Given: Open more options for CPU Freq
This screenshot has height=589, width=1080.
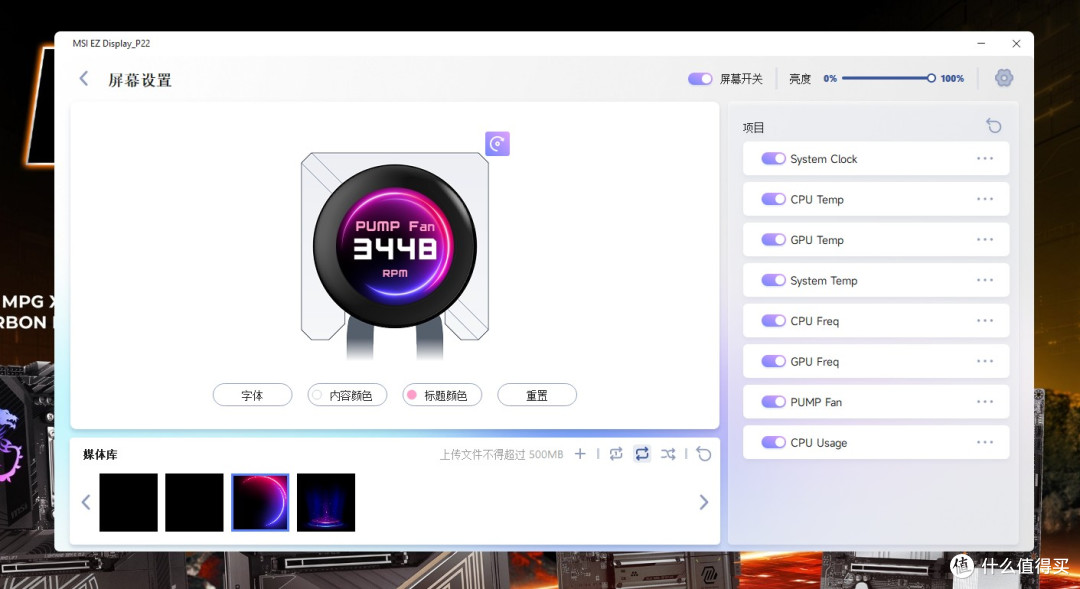Looking at the screenshot, I should (x=985, y=320).
